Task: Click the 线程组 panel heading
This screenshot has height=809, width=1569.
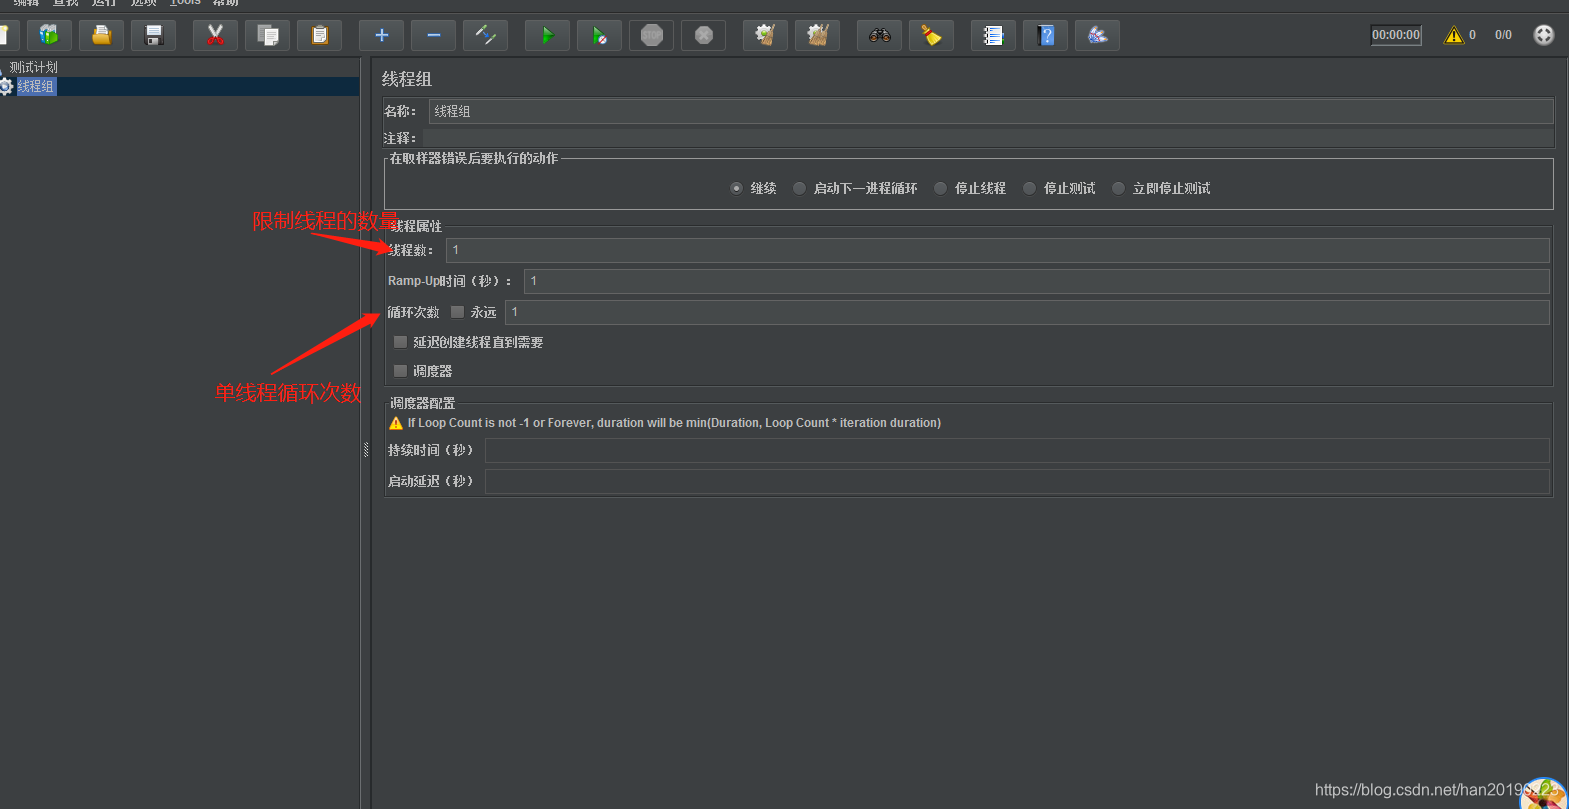Action: pos(407,79)
